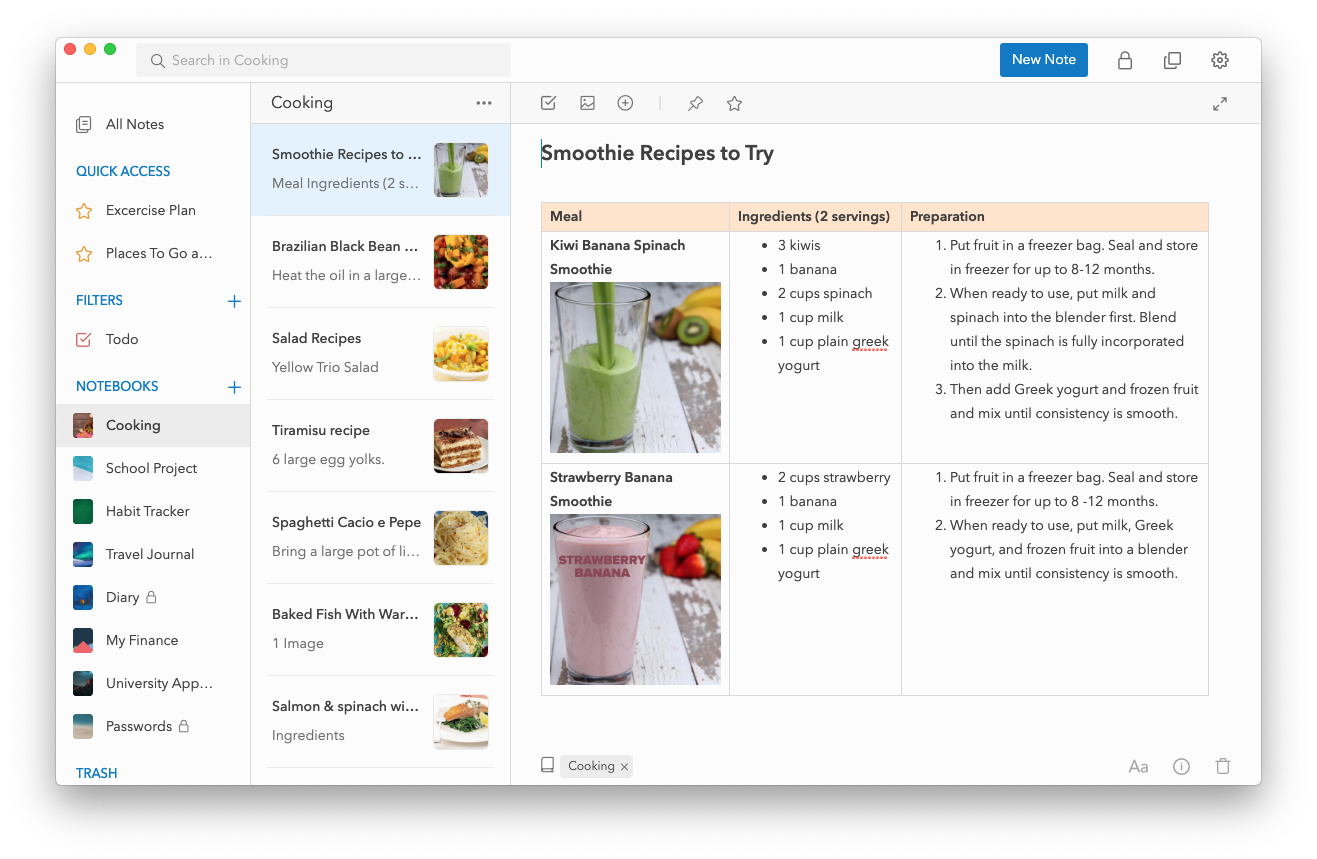
Task: Open the Places To Go a... quick access note
Action: 159,254
